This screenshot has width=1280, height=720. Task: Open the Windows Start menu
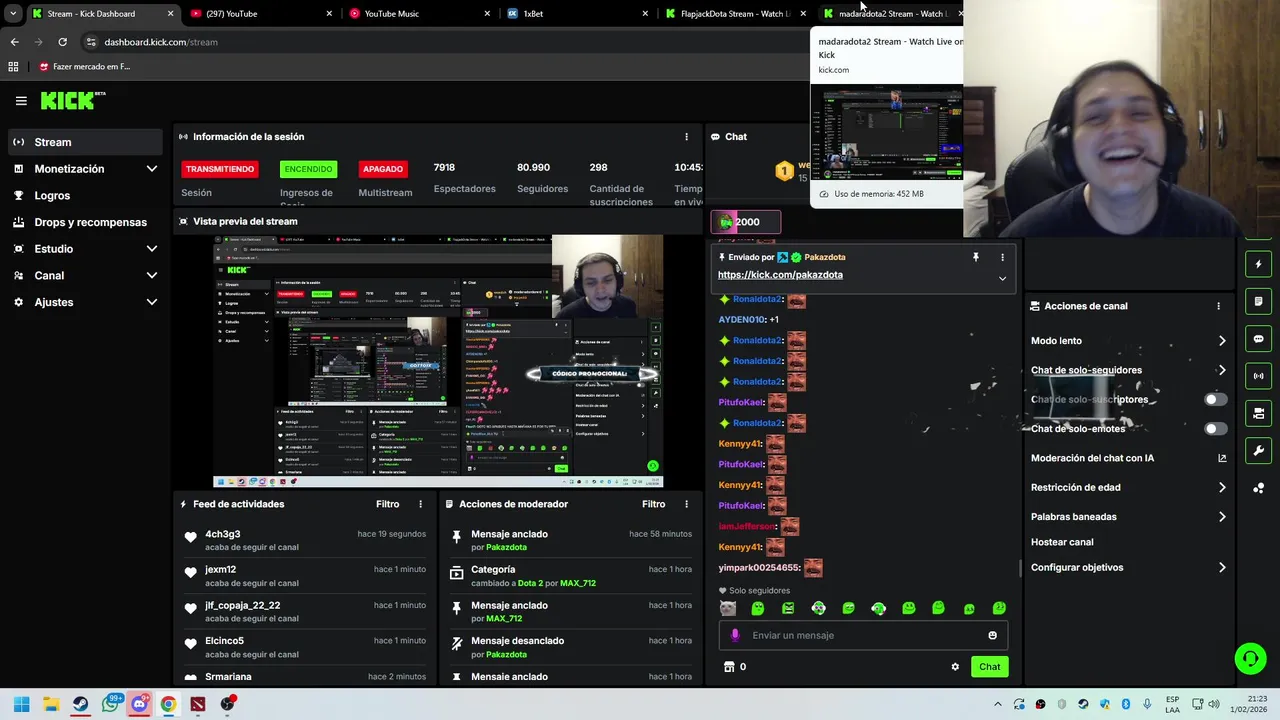click(x=21, y=704)
